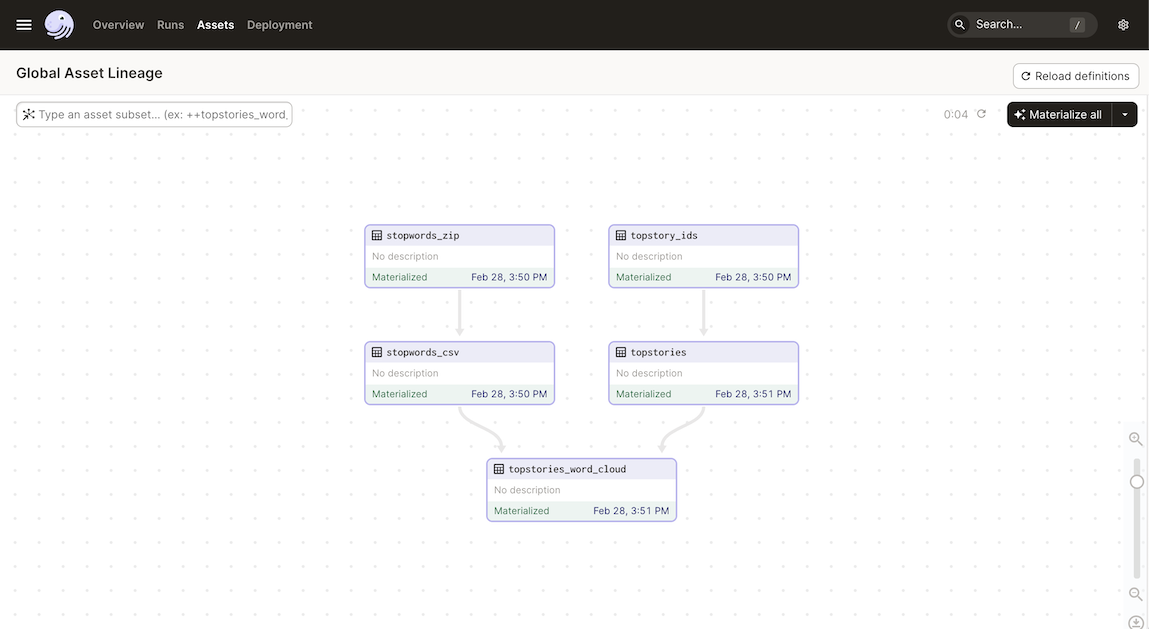1149x629 pixels.
Task: Click the table icon on stopwords_zip
Action: (x=377, y=236)
